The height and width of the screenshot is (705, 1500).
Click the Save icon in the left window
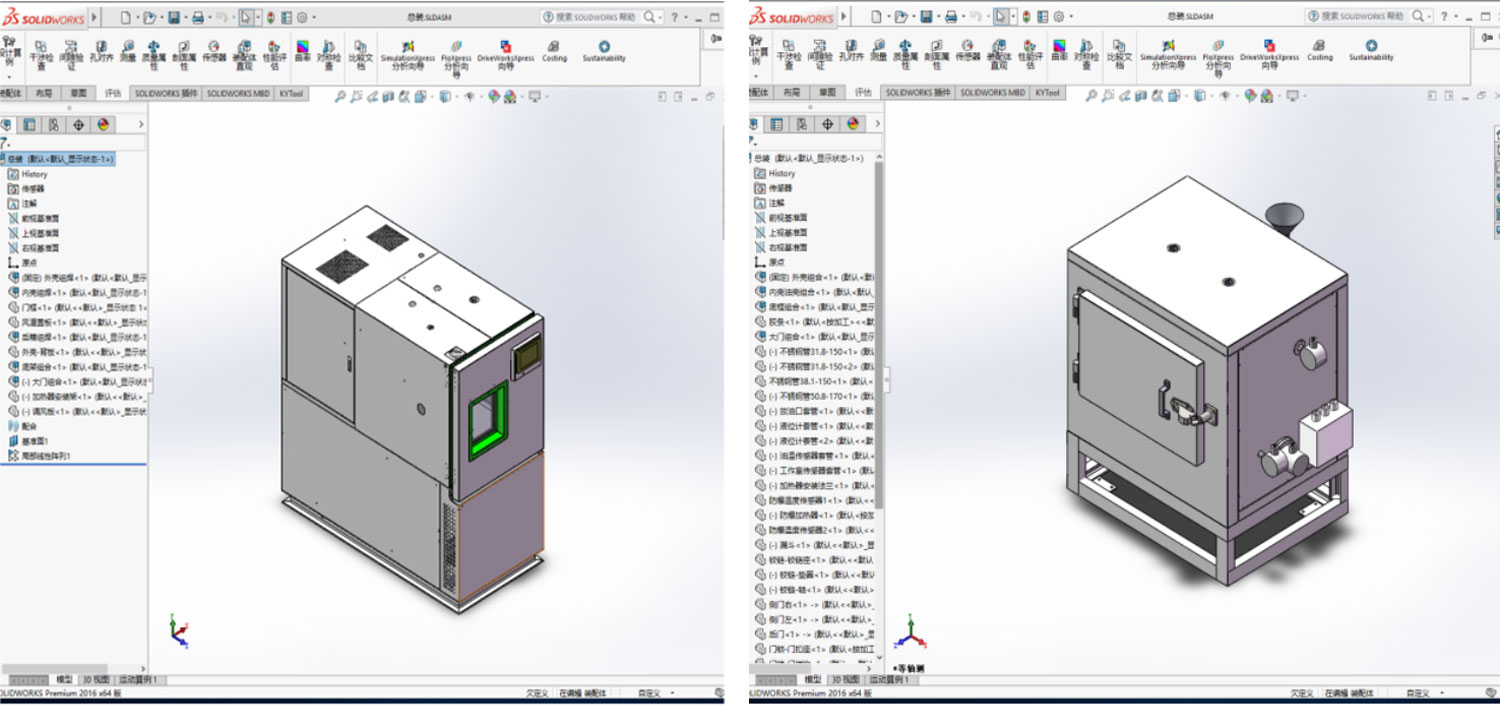174,17
